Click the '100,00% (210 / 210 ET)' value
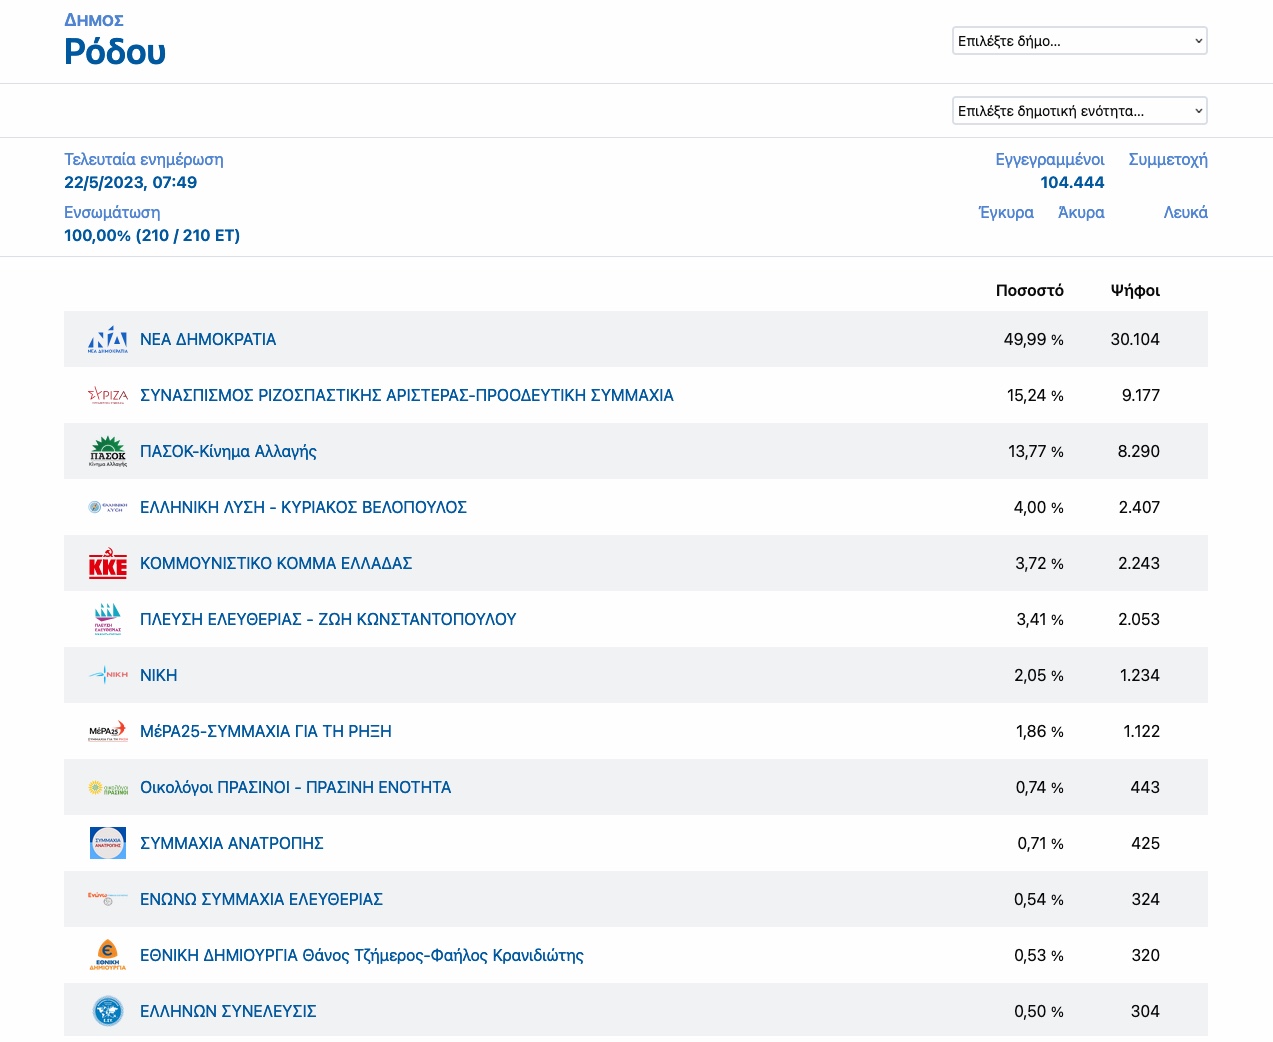The width and height of the screenshot is (1273, 1042). click(x=152, y=235)
